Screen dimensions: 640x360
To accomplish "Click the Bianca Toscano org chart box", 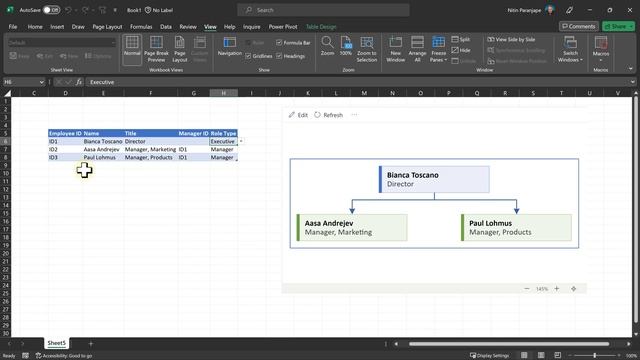I will coord(434,179).
